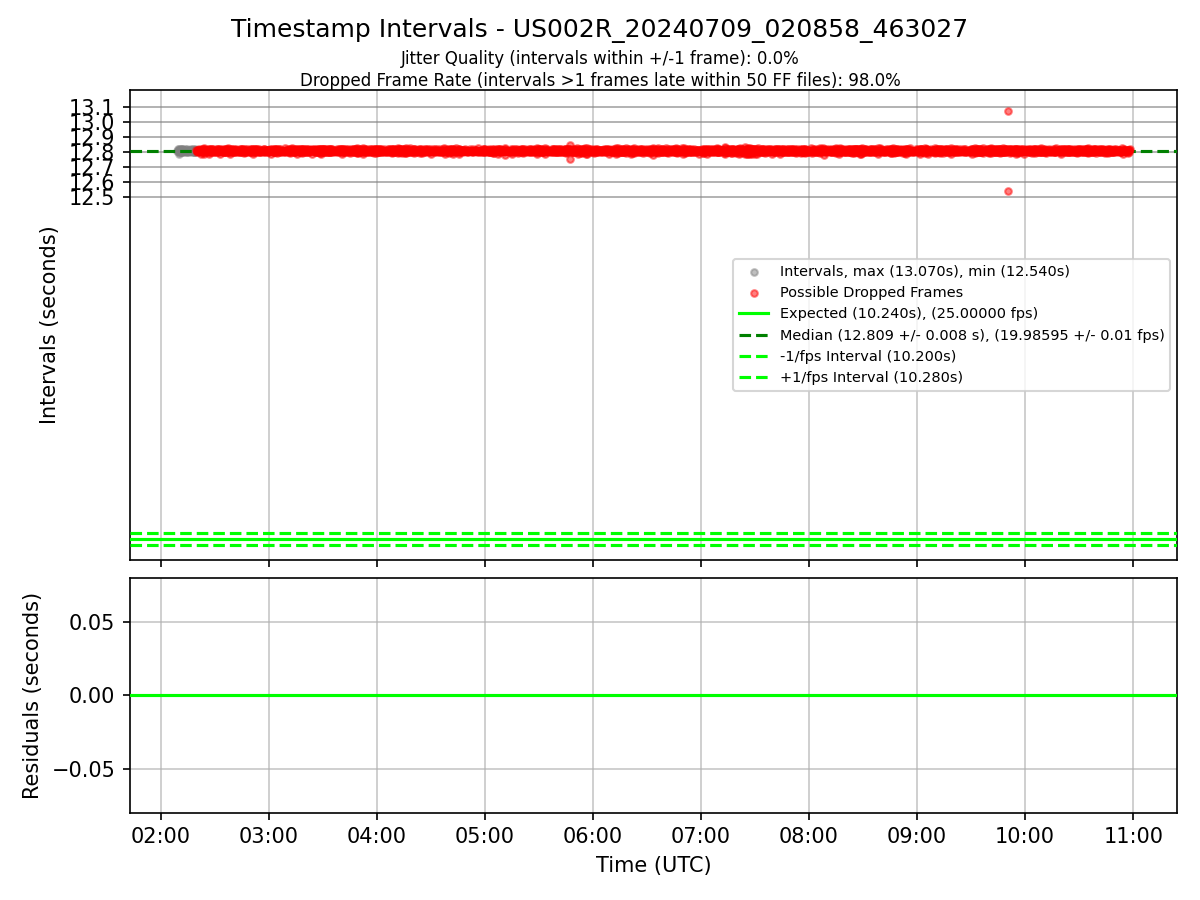1200x900 pixels.
Task: Click the red dot marker in the legend
Action: point(755,293)
